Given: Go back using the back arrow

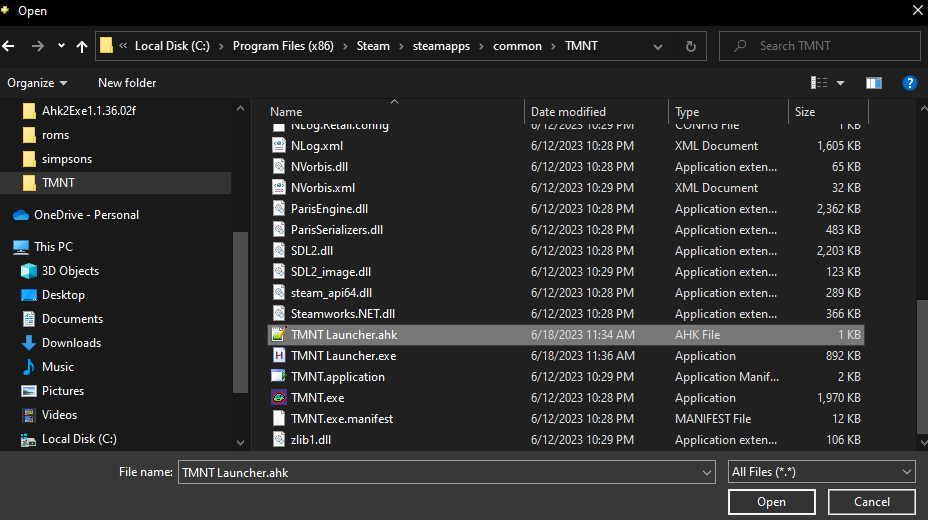Looking at the screenshot, I should click(8, 46).
